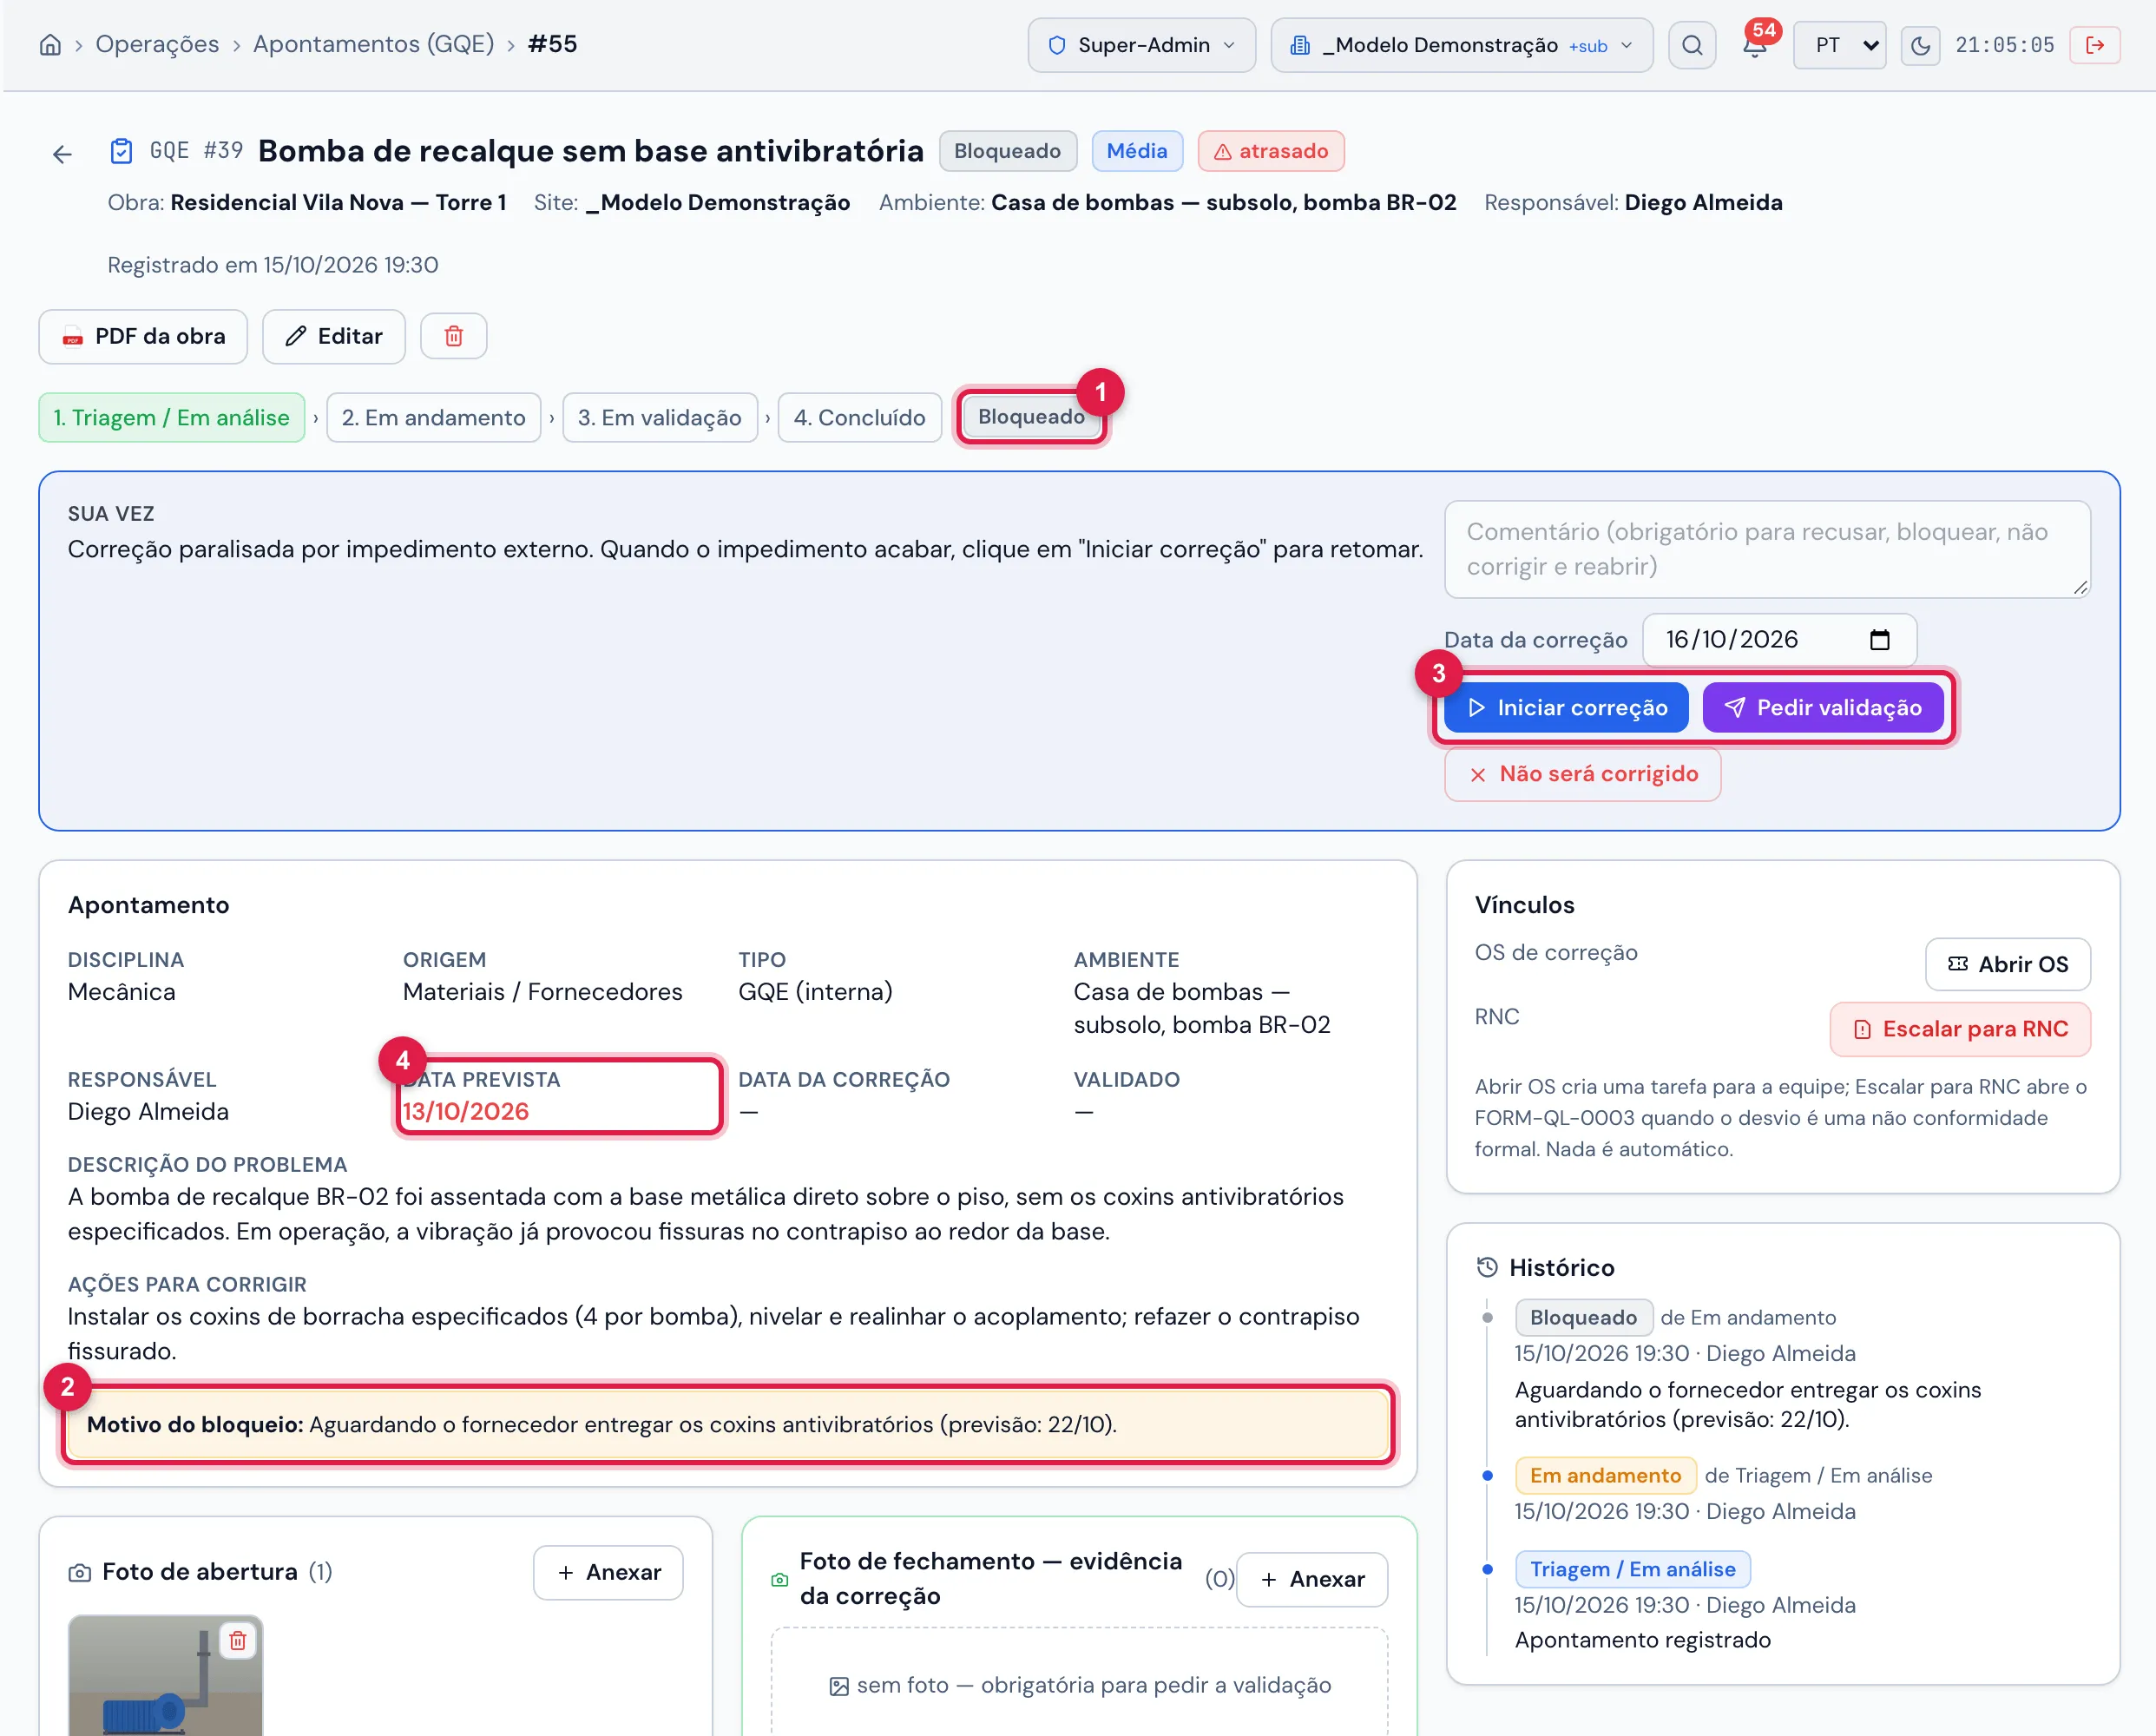Image resolution: width=2156 pixels, height=1736 pixels.
Task: Click the Em andamento badge in Histórico
Action: pyautogui.click(x=1605, y=1475)
